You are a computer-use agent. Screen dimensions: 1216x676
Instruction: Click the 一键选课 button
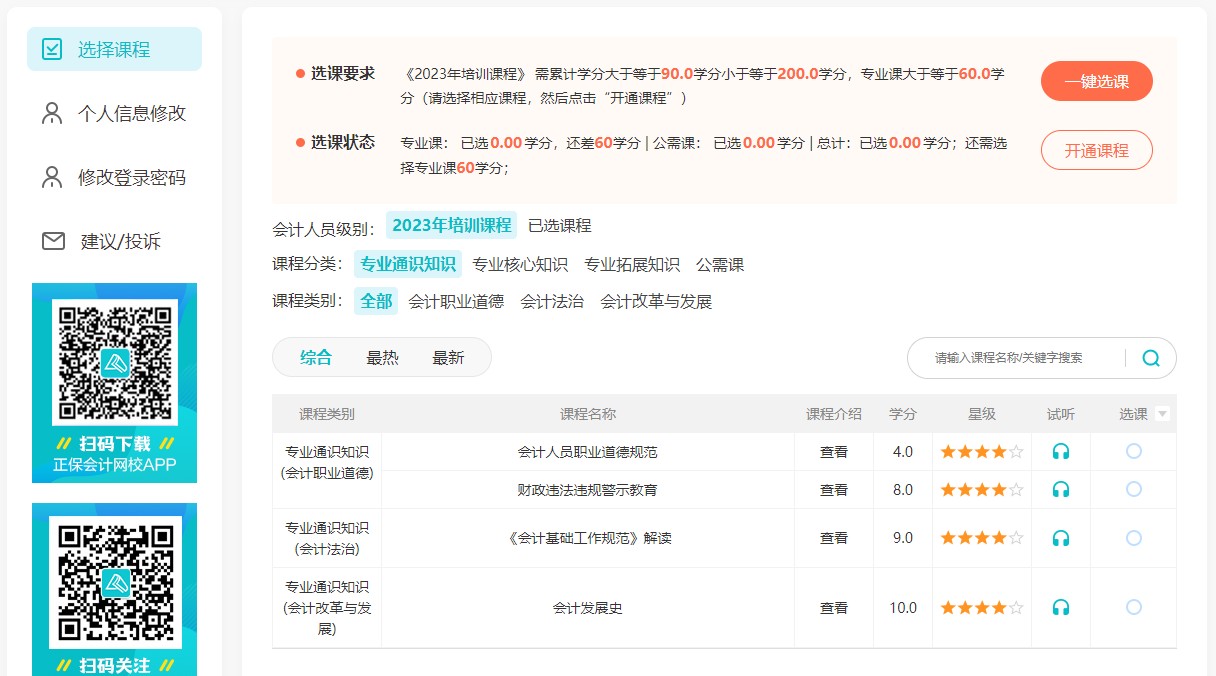pyautogui.click(x=1096, y=81)
